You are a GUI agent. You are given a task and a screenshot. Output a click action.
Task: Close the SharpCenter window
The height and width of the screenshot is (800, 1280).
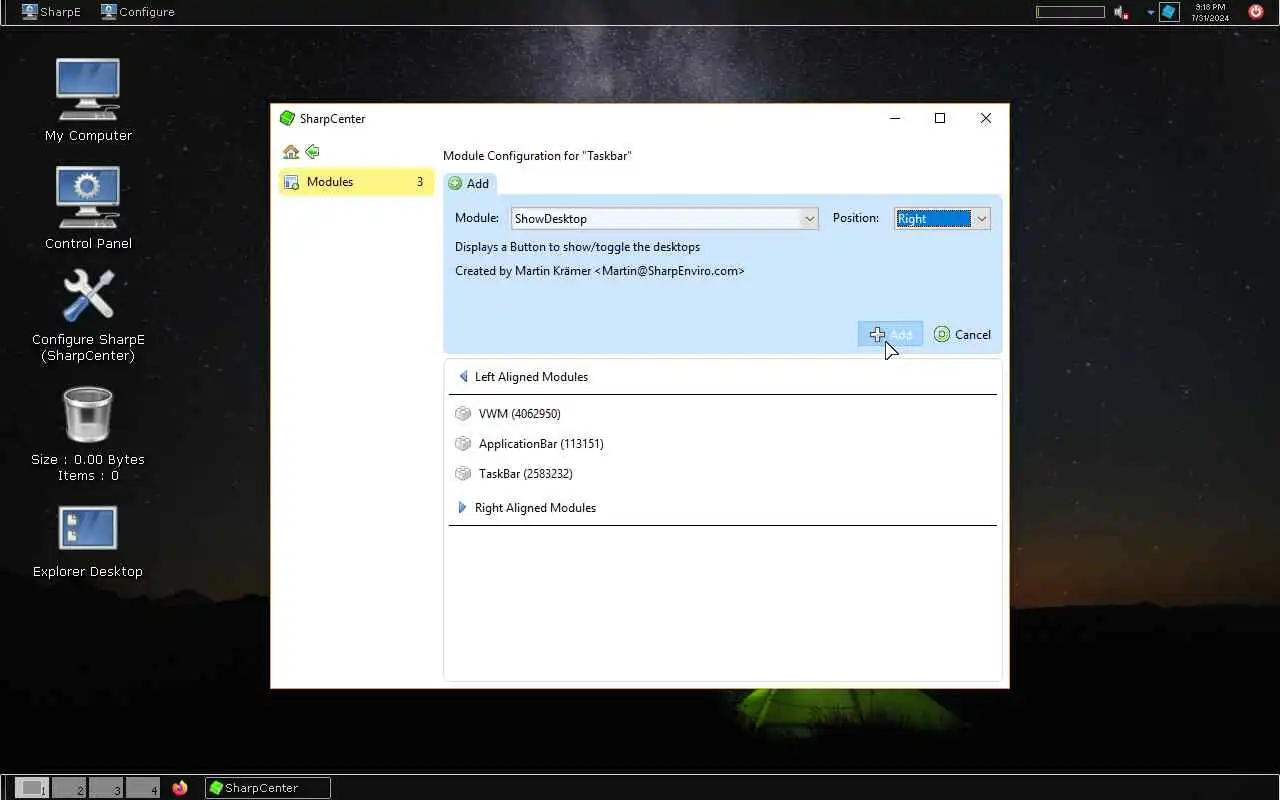pyautogui.click(x=986, y=118)
